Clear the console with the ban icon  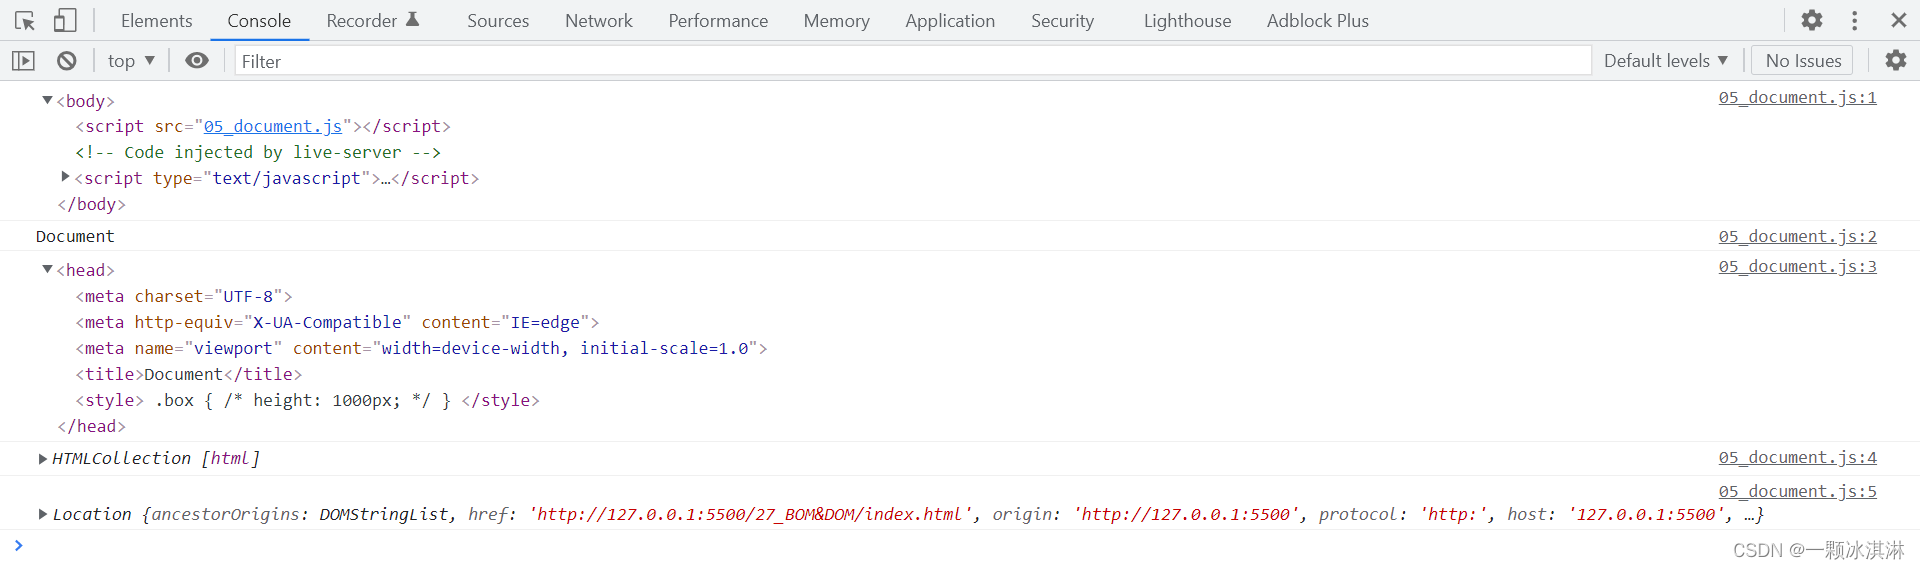point(67,61)
